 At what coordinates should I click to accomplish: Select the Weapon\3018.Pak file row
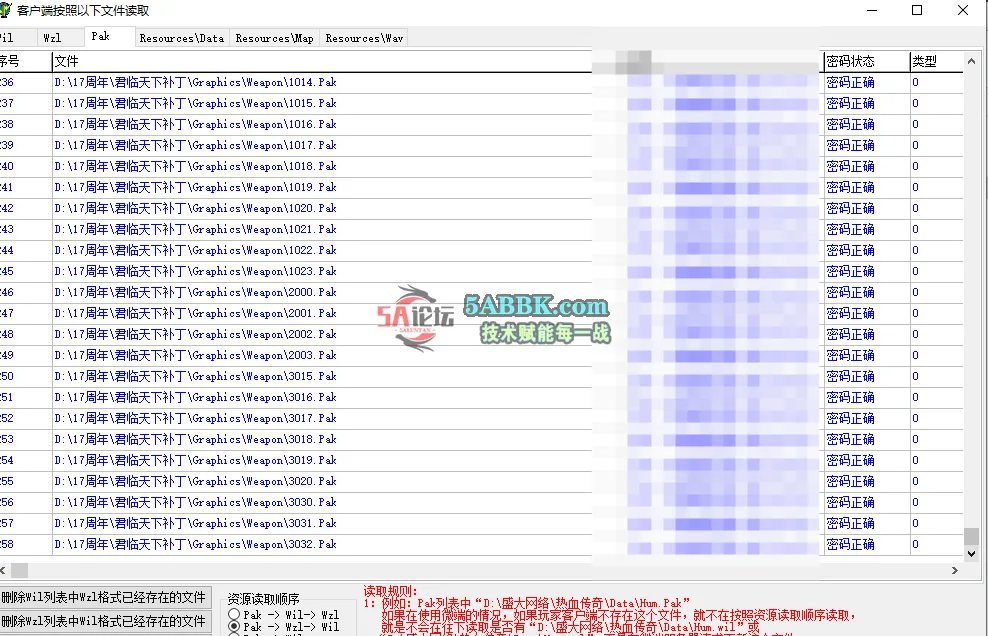click(195, 439)
